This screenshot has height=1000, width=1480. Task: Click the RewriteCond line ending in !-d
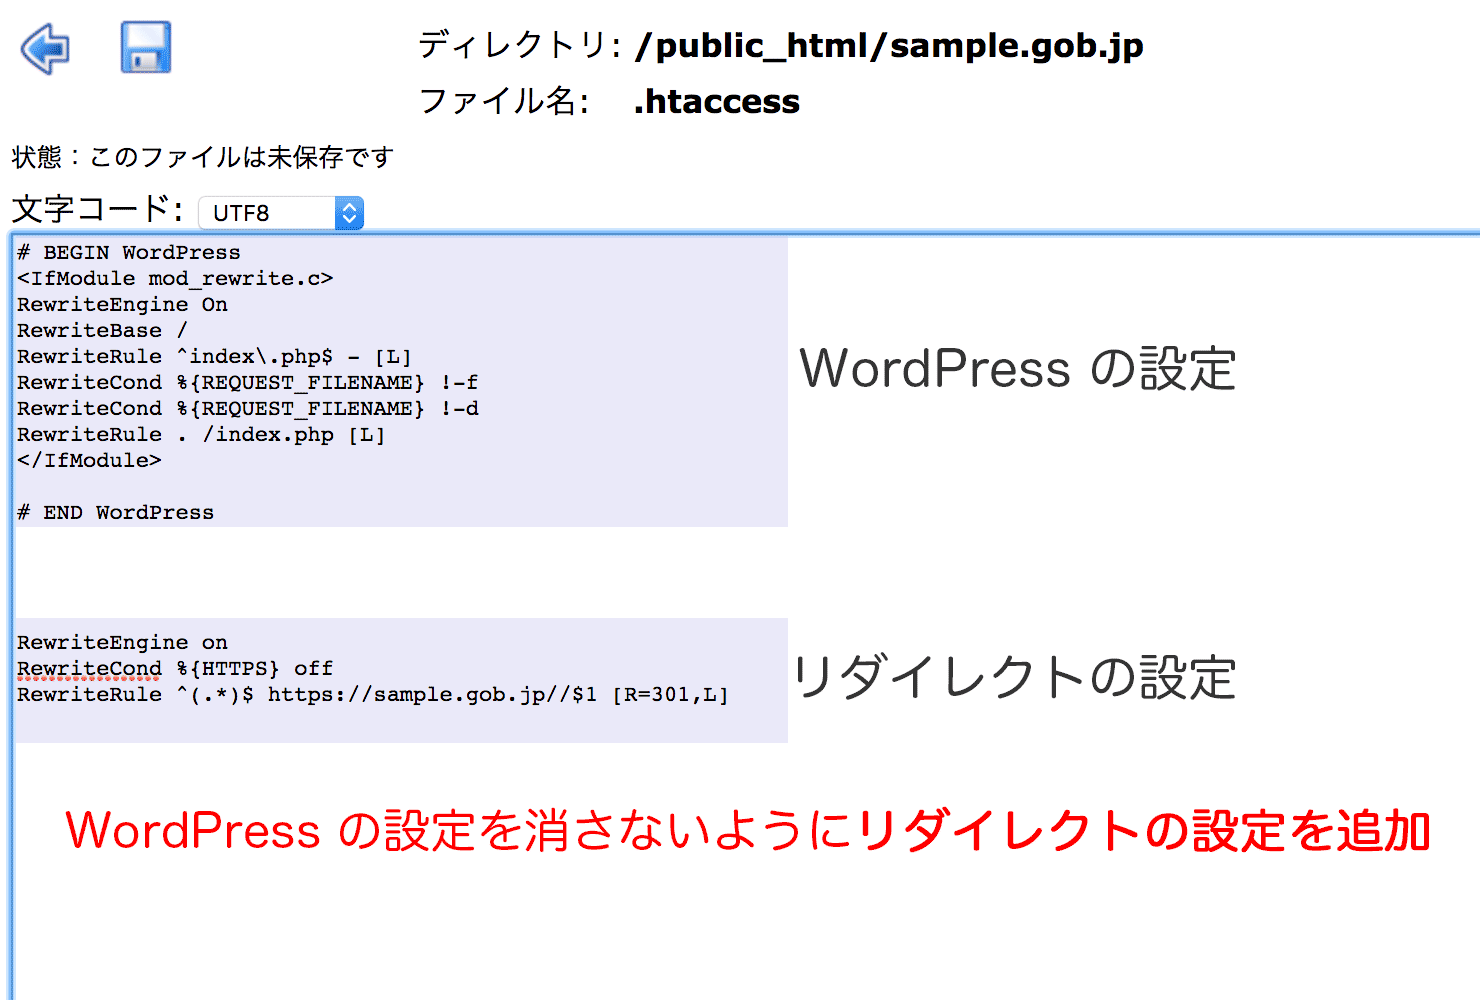pyautogui.click(x=248, y=408)
